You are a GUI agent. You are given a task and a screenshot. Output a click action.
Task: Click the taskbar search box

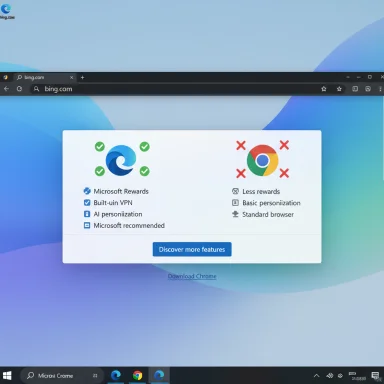[62, 376]
